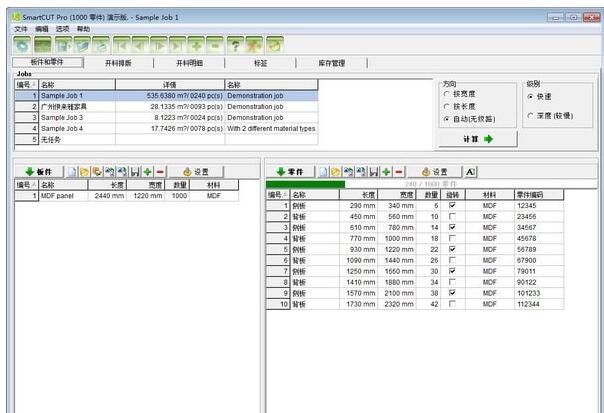Click the large minus icon in main toolbar
Screen dimensions: 604x413
click(x=215, y=45)
